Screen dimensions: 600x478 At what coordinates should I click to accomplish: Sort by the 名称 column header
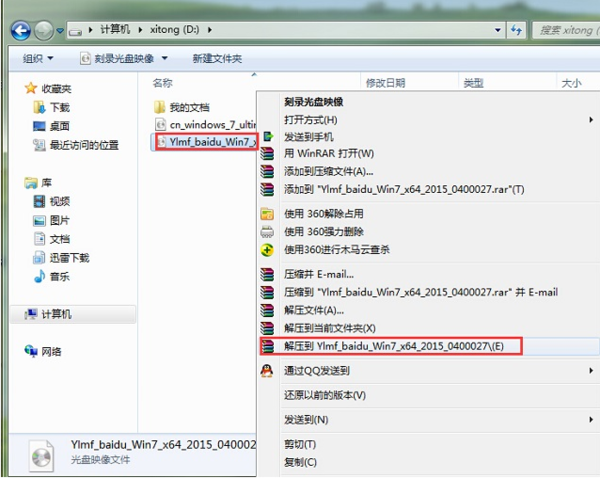pos(163,83)
